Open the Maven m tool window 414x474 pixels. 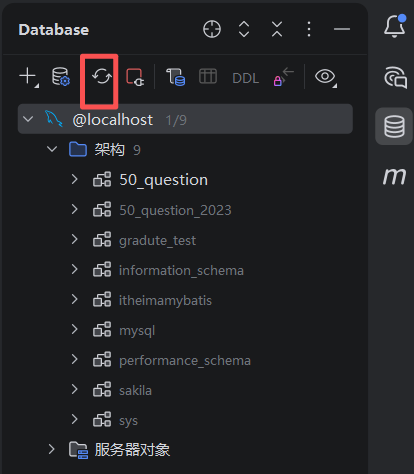[x=394, y=176]
